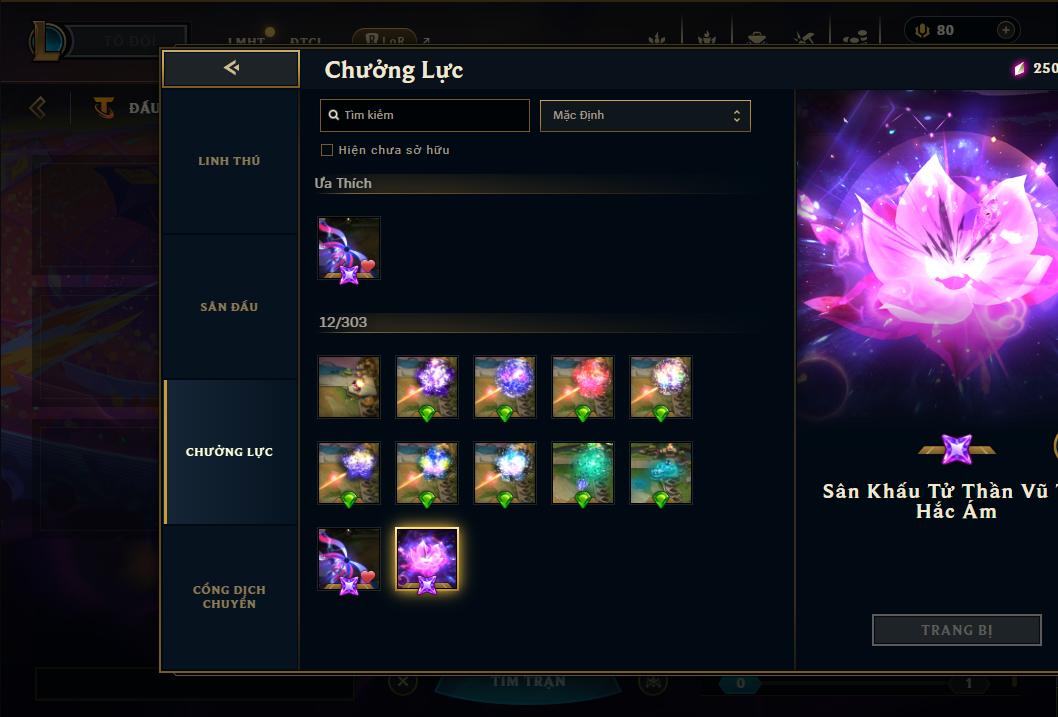The height and width of the screenshot is (717, 1058).
Task: Pick the teal green firework boom icon
Action: pos(583,473)
